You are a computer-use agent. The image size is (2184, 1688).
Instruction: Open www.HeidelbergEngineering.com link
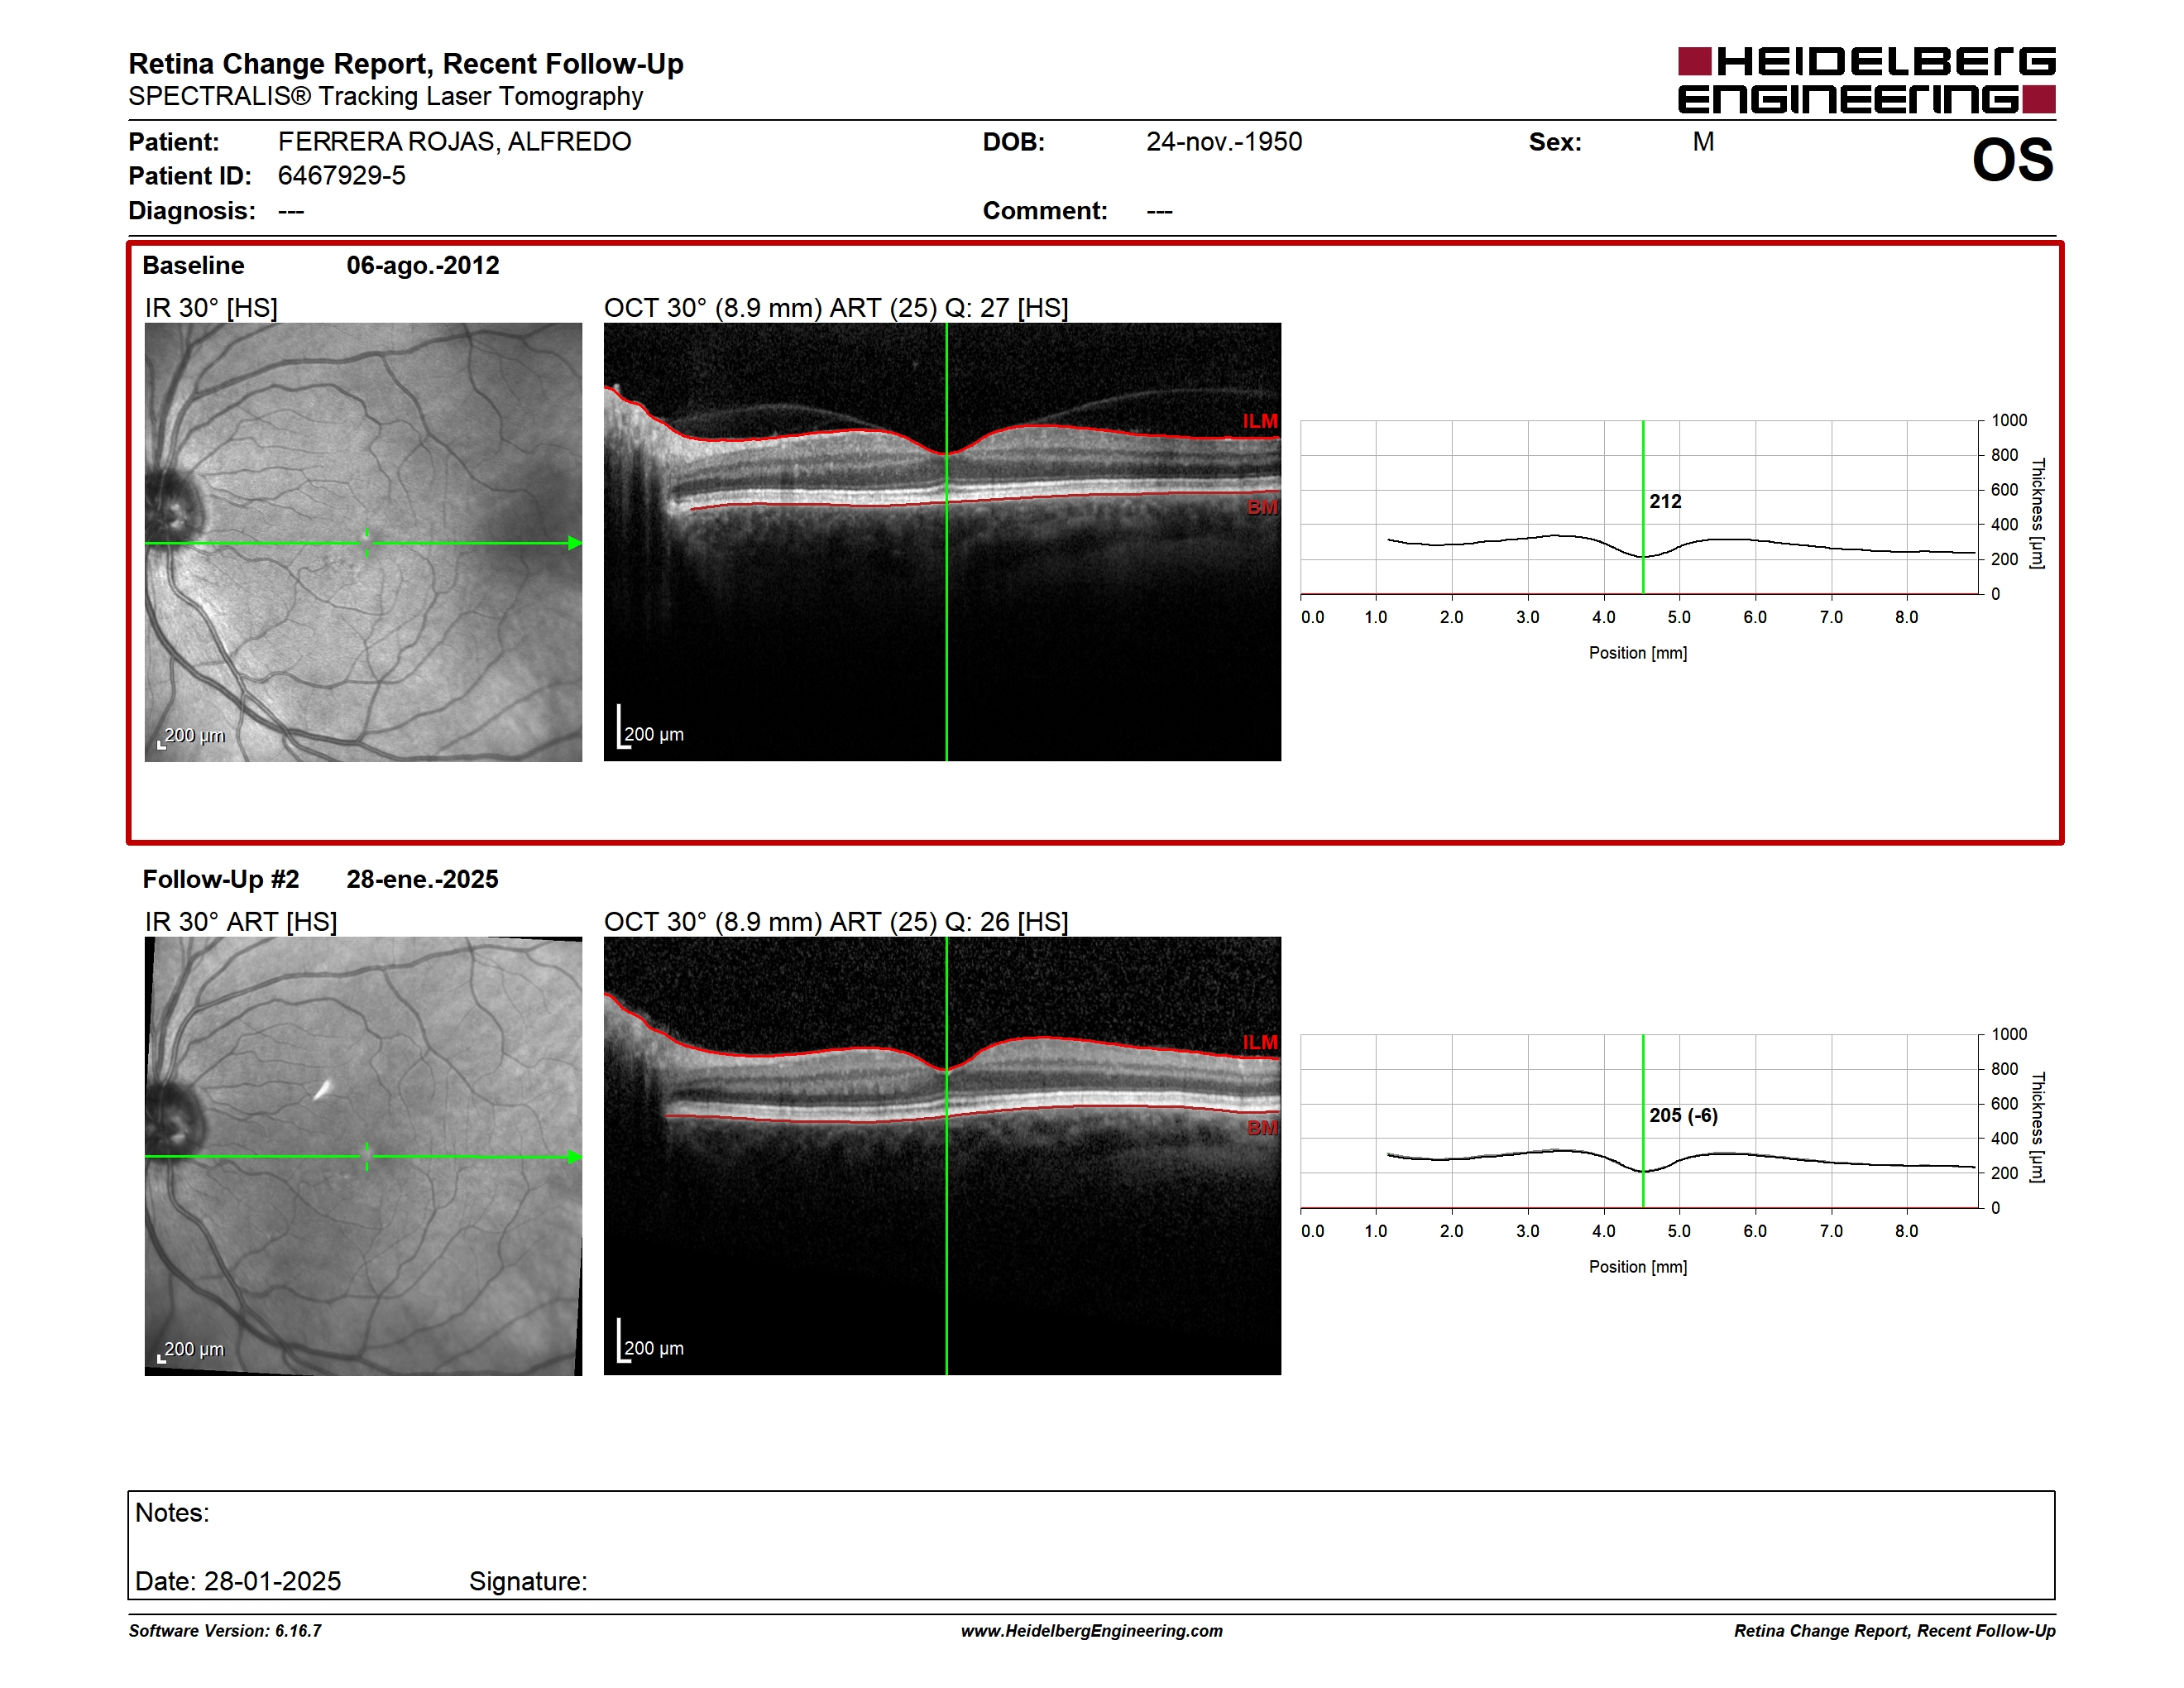pos(1091,1631)
